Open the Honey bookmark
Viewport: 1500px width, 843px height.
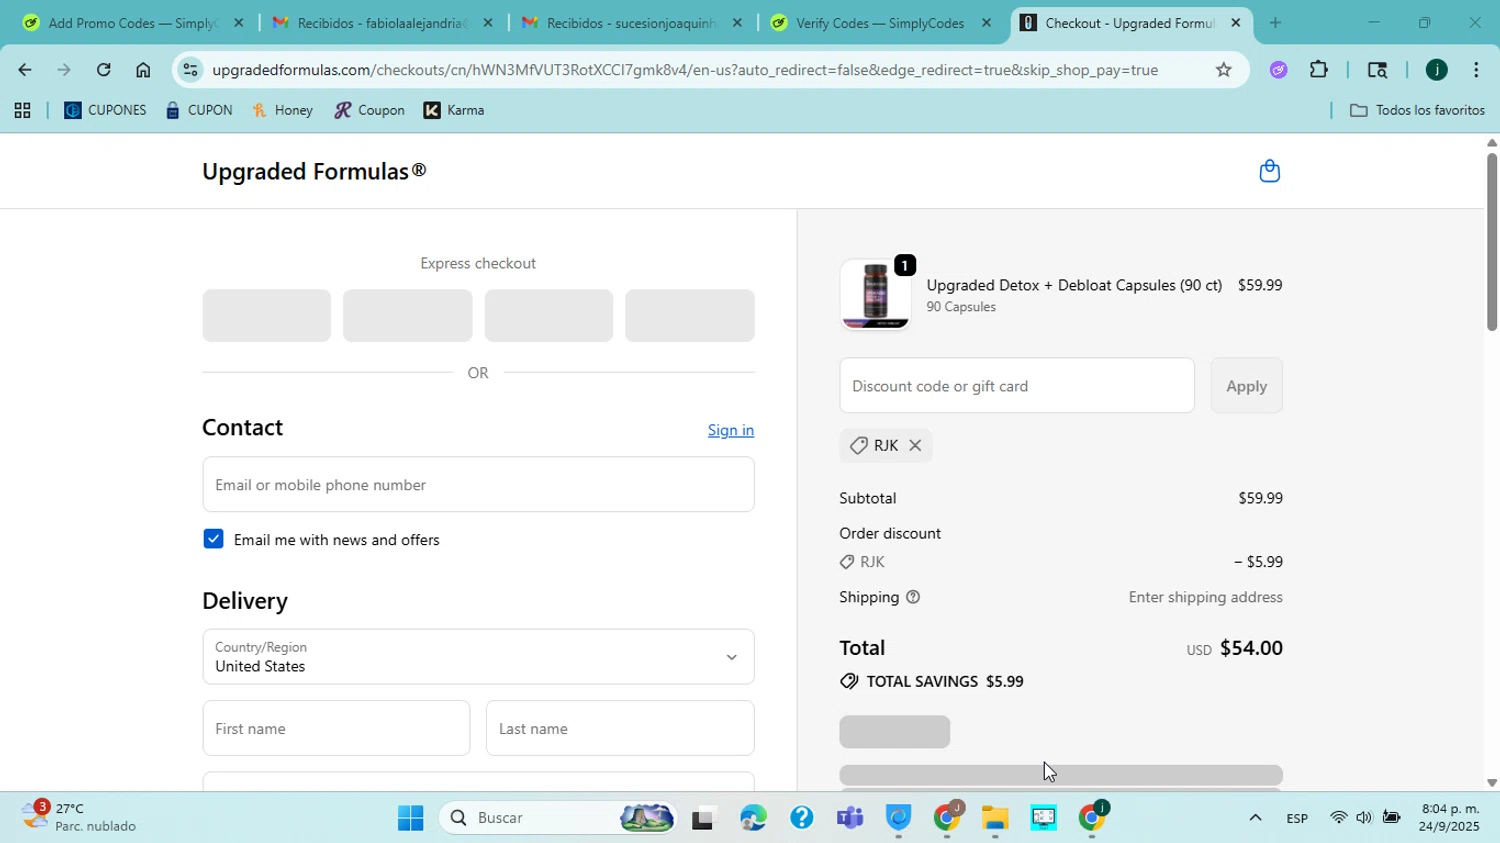(x=283, y=111)
